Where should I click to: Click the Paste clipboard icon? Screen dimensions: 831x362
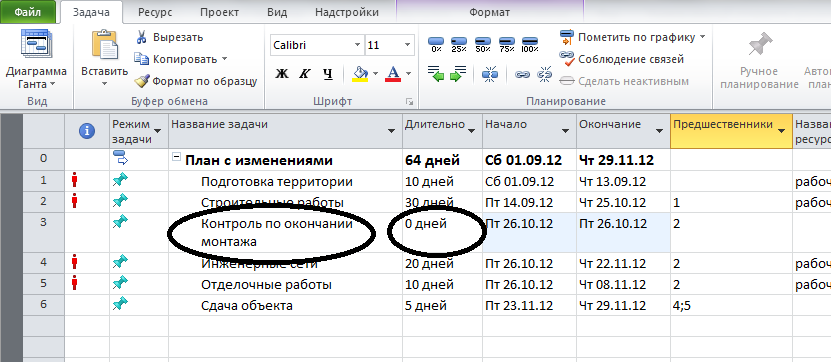104,46
